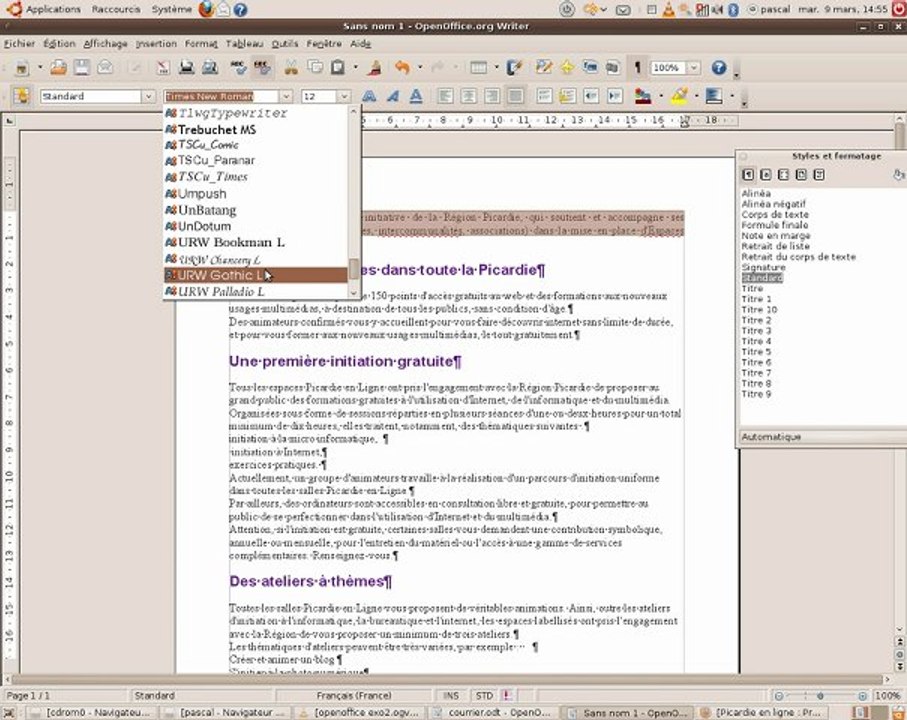Image resolution: width=907 pixels, height=720 pixels.
Task: Click the Font color swatch icon
Action: [x=643, y=96]
